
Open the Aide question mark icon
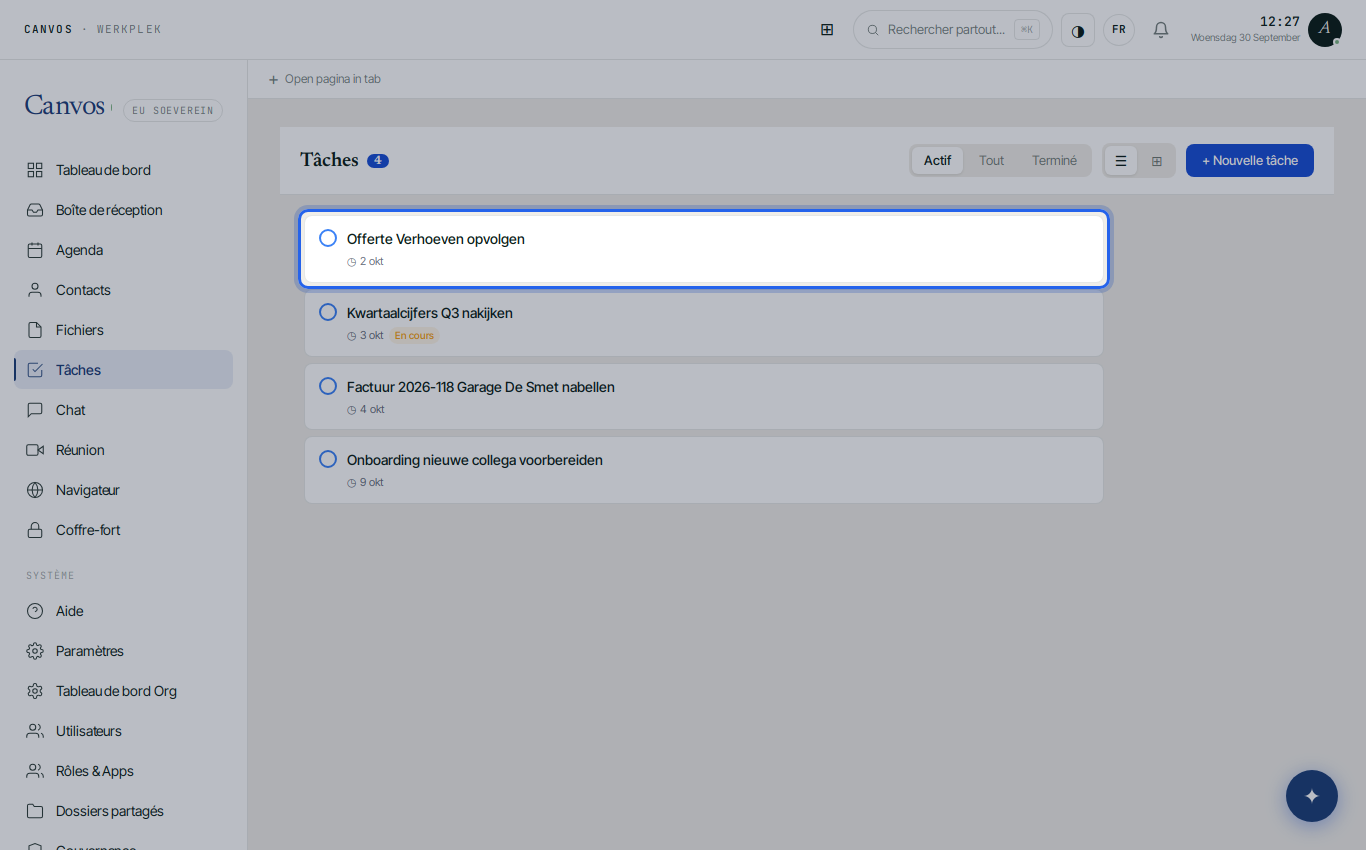click(x=35, y=611)
